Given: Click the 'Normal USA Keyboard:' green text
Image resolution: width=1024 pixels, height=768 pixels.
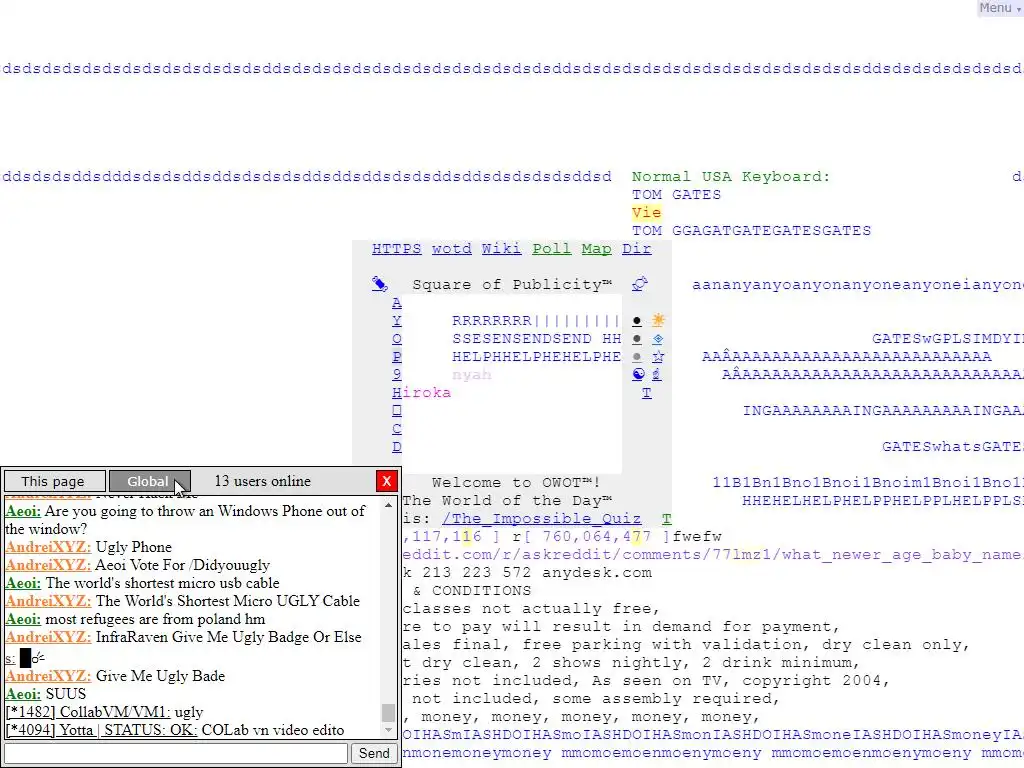Looking at the screenshot, I should [x=731, y=177].
